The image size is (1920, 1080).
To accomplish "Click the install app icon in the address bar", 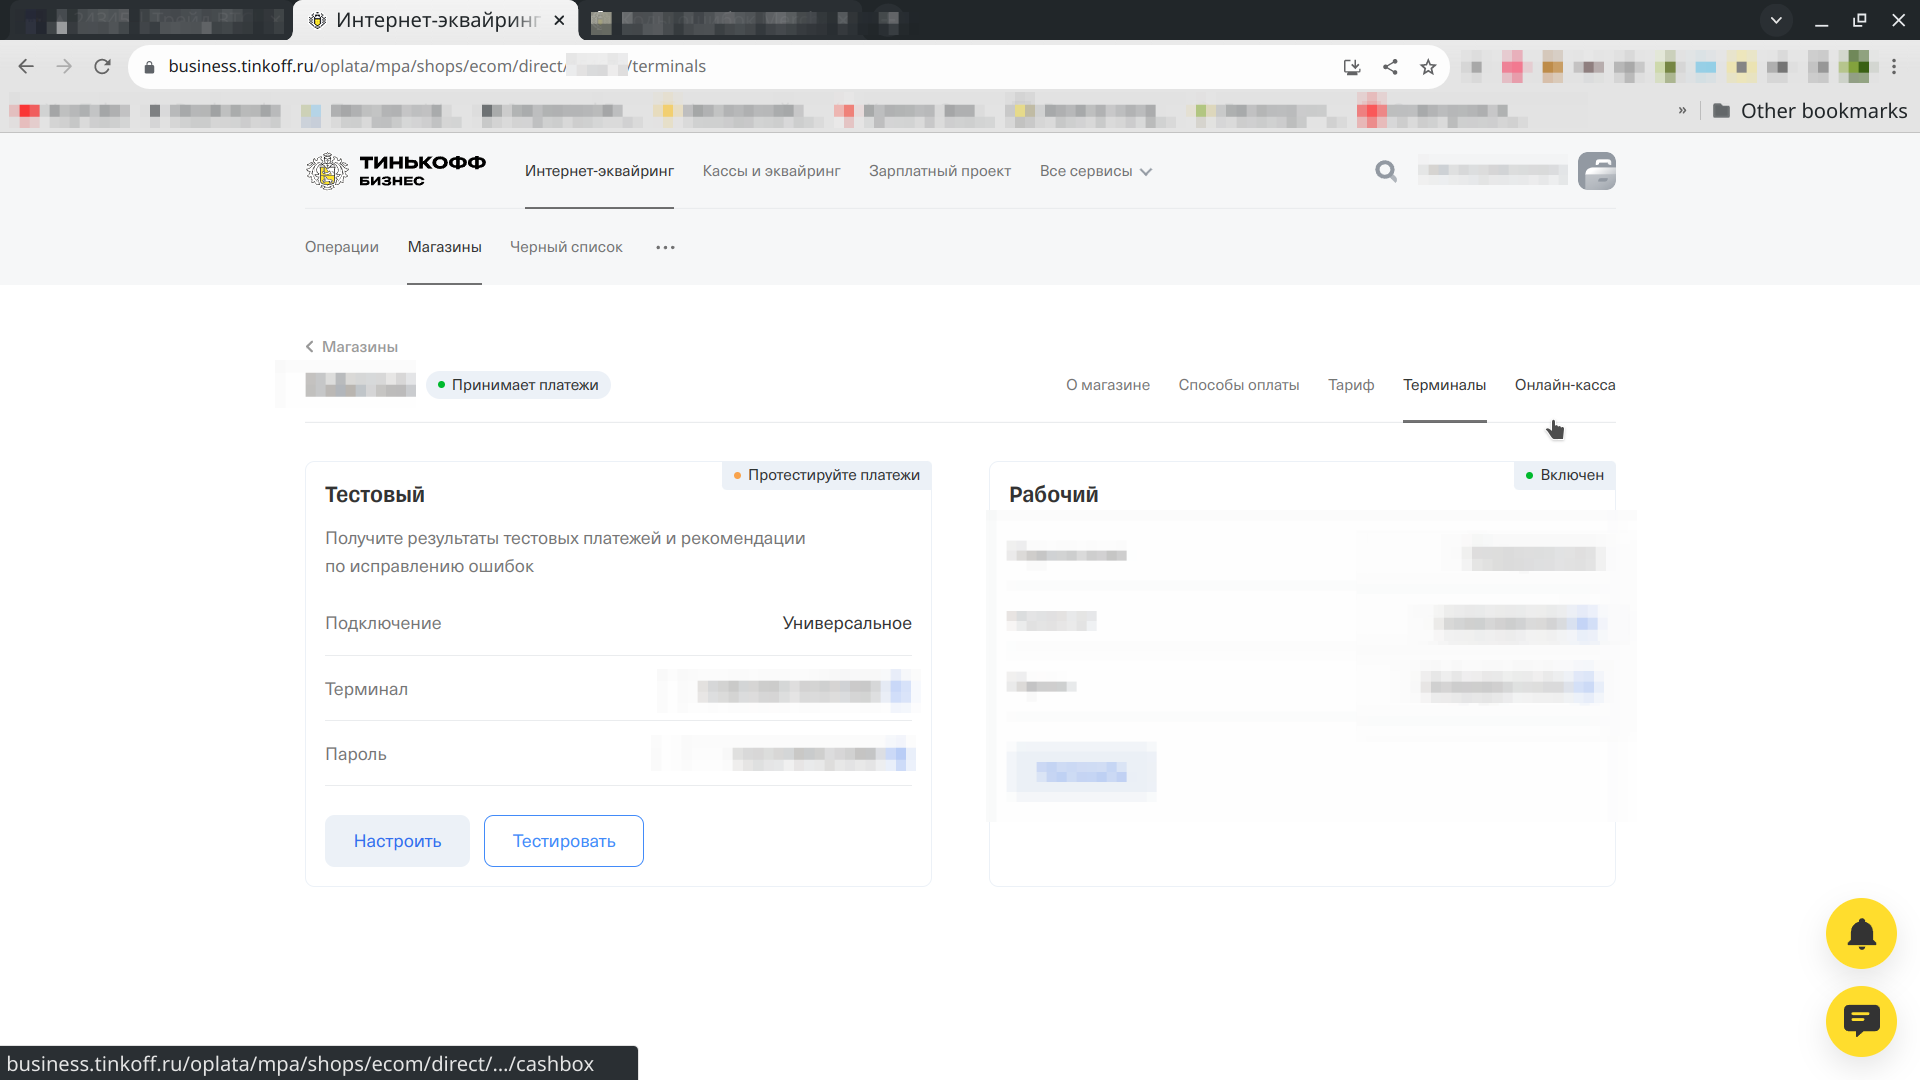I will click(1352, 67).
